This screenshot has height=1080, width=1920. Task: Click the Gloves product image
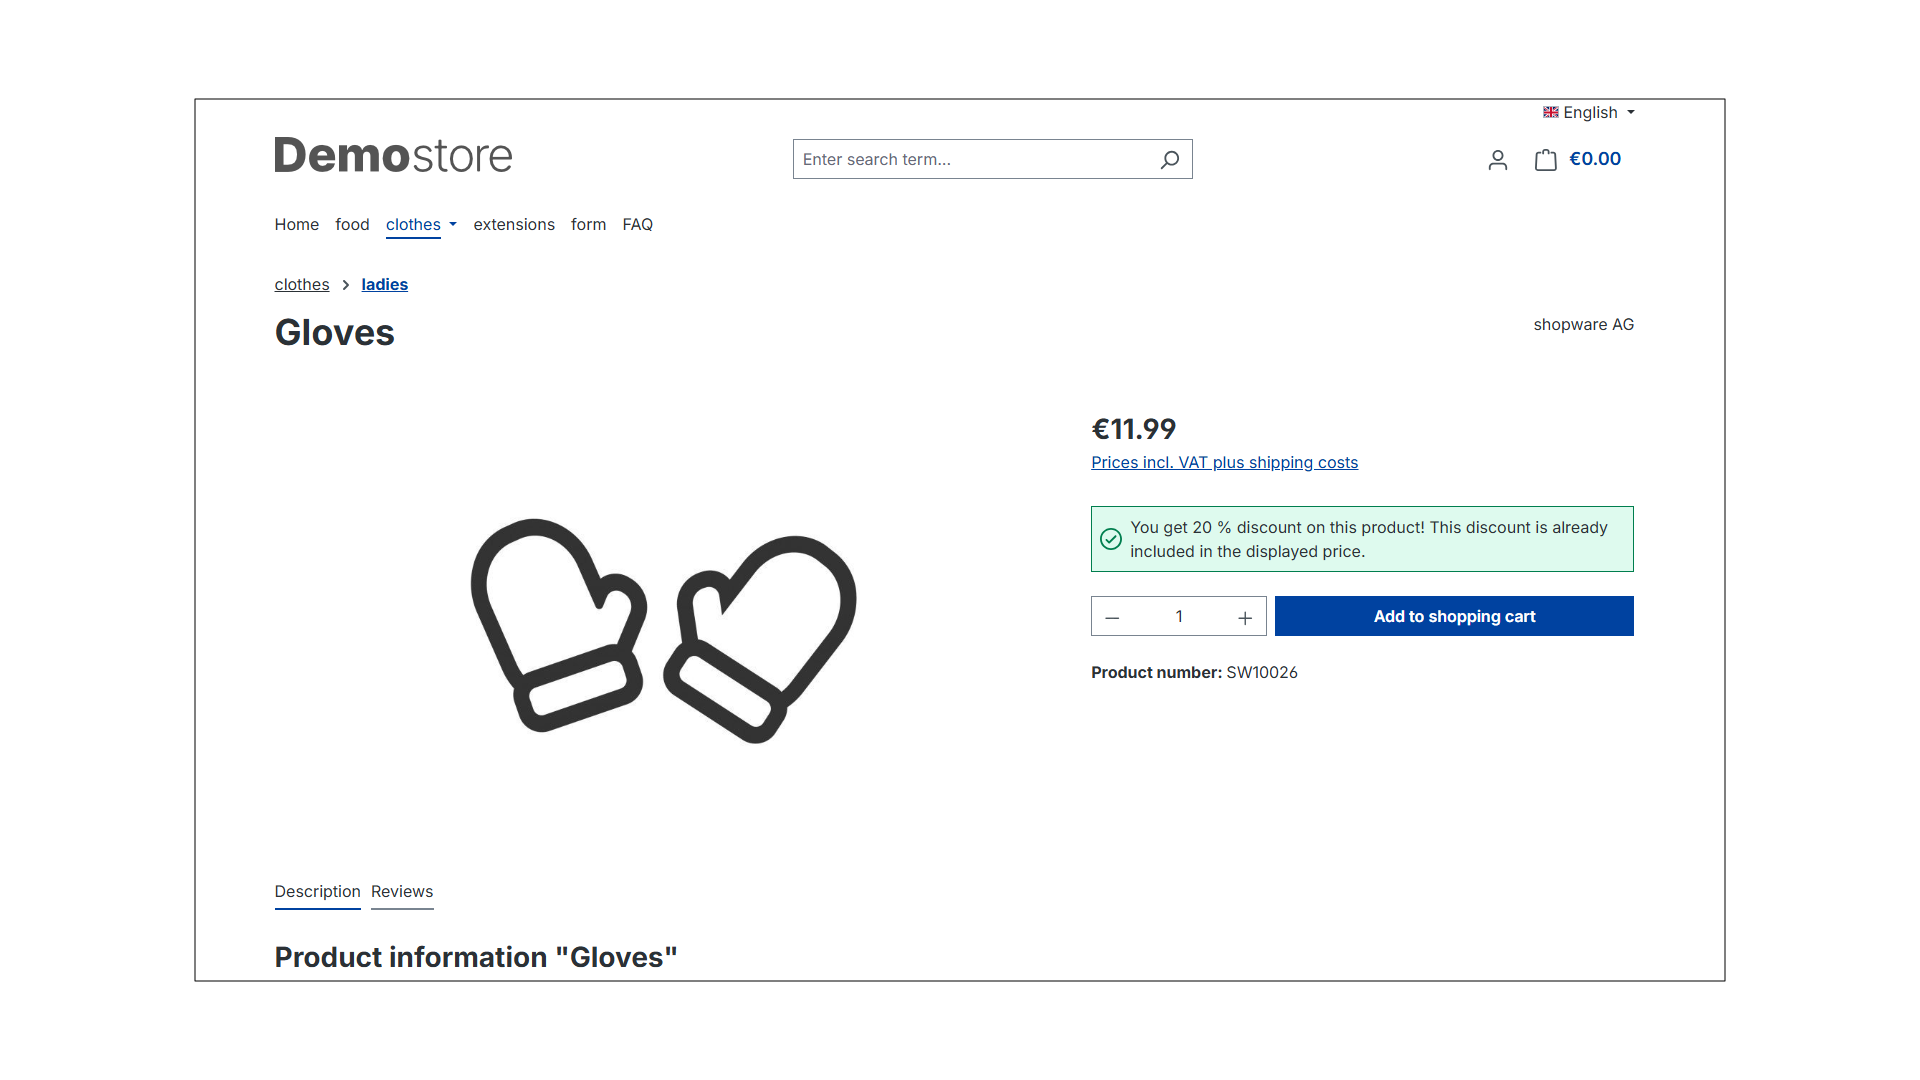[663, 630]
